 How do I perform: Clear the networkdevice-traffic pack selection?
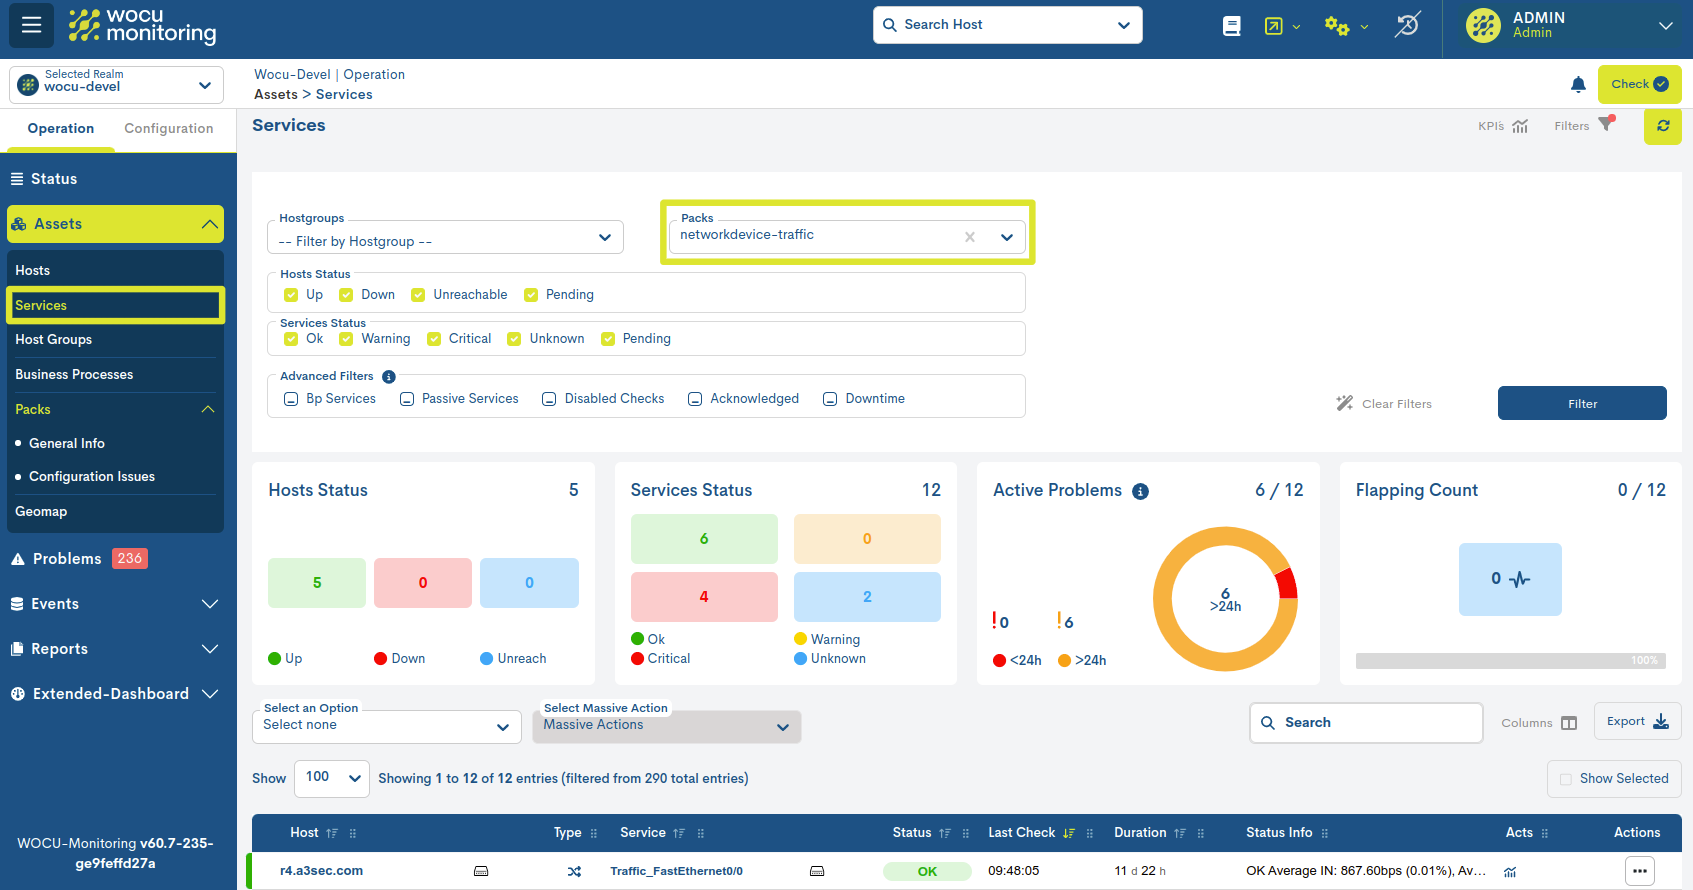pos(969,237)
